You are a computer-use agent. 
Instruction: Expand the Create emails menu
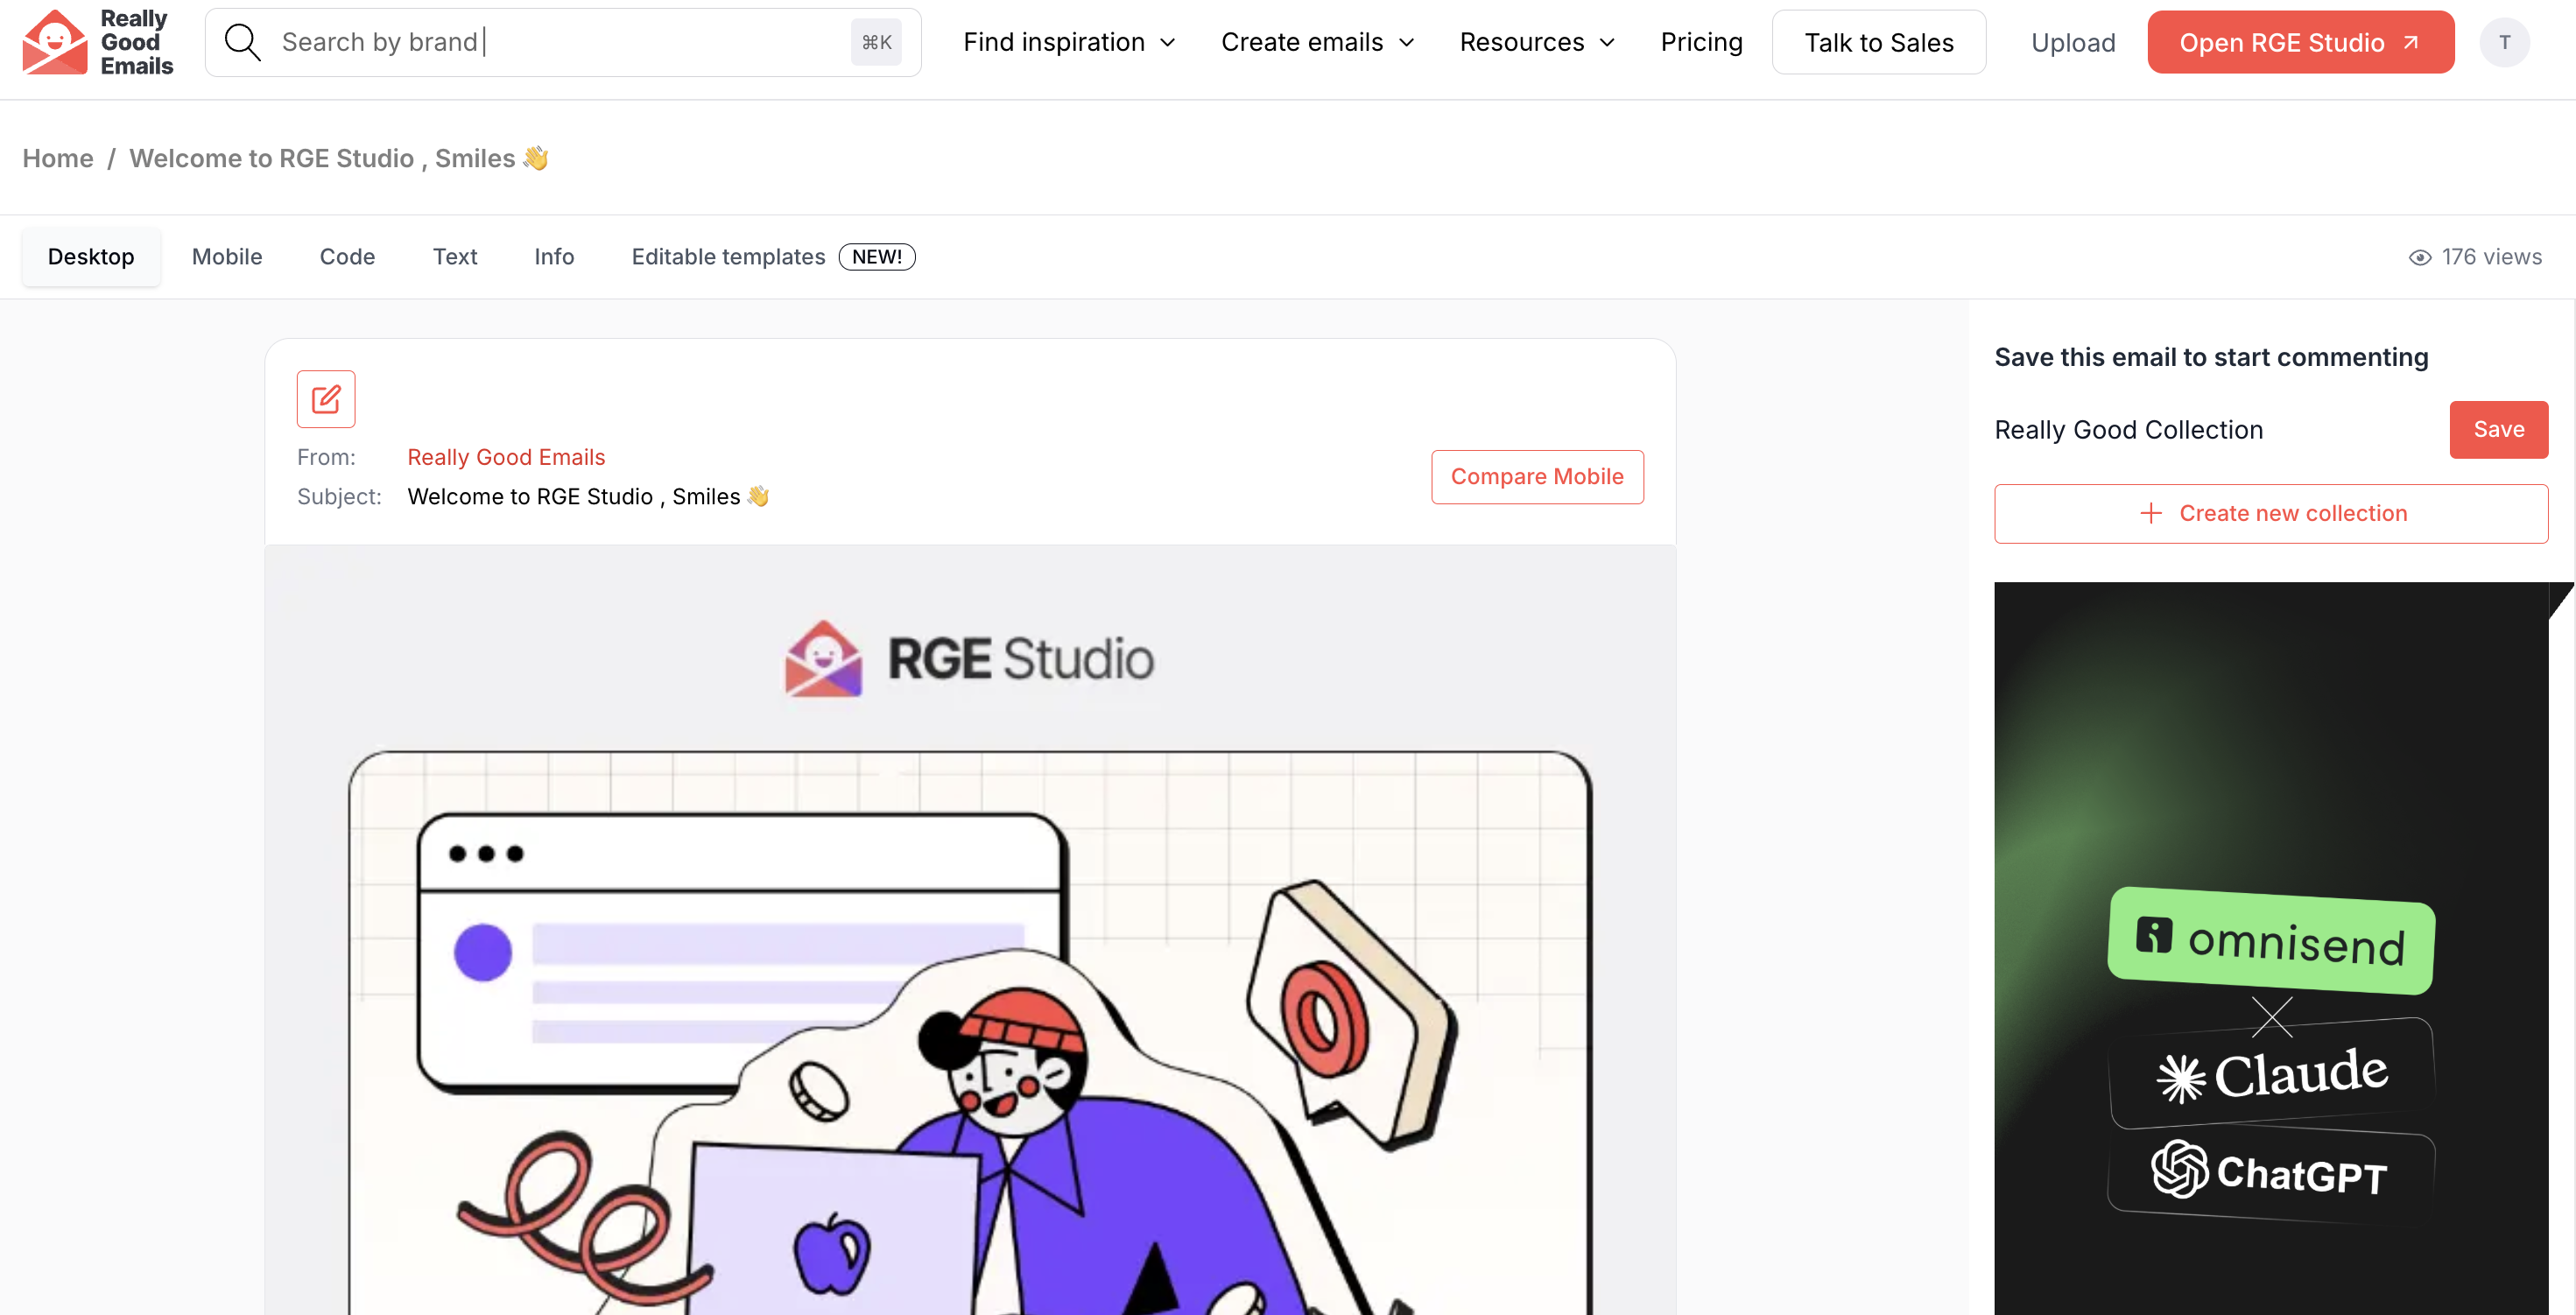1318,42
